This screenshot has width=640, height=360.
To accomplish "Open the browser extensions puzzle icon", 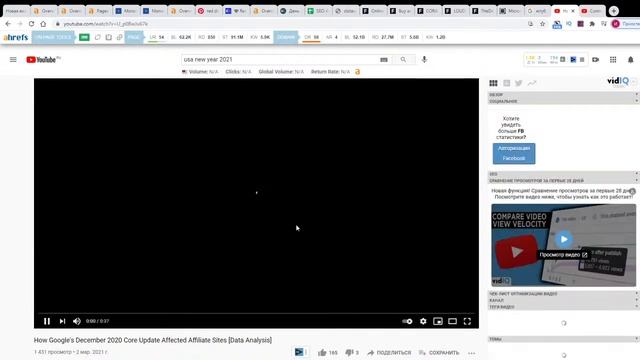I will 592,24.
